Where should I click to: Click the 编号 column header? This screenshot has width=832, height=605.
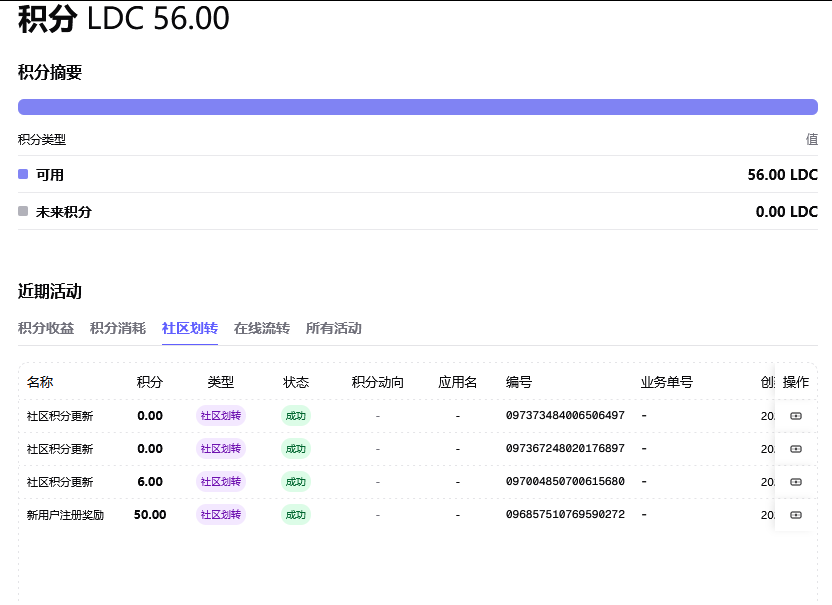coord(519,382)
